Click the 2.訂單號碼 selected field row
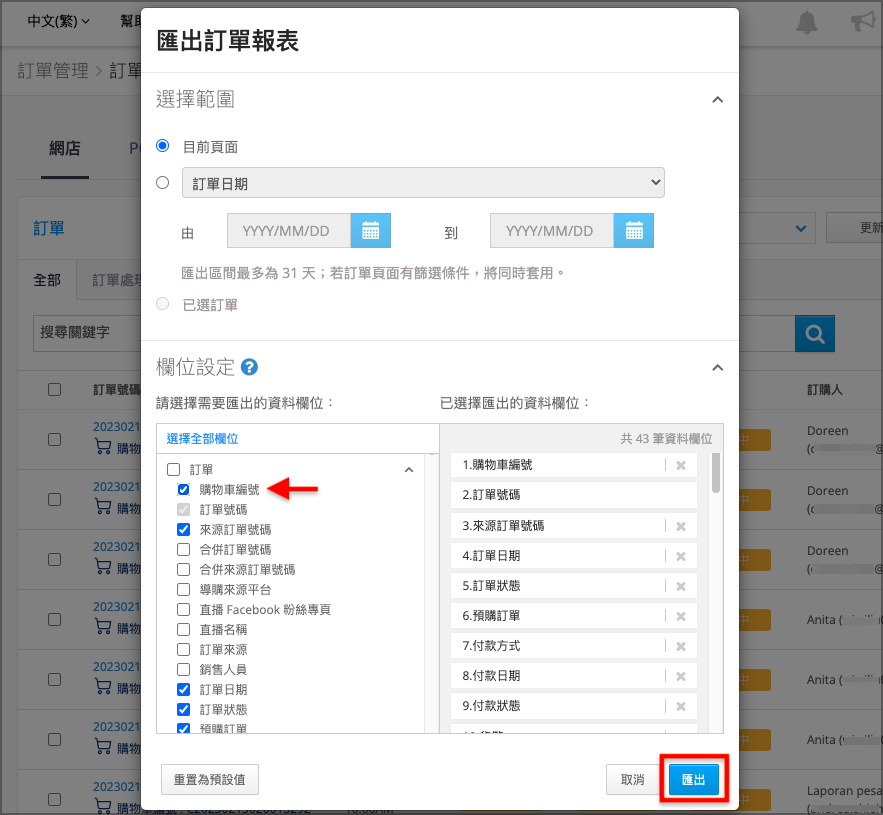The width and height of the screenshot is (883, 815). click(573, 495)
